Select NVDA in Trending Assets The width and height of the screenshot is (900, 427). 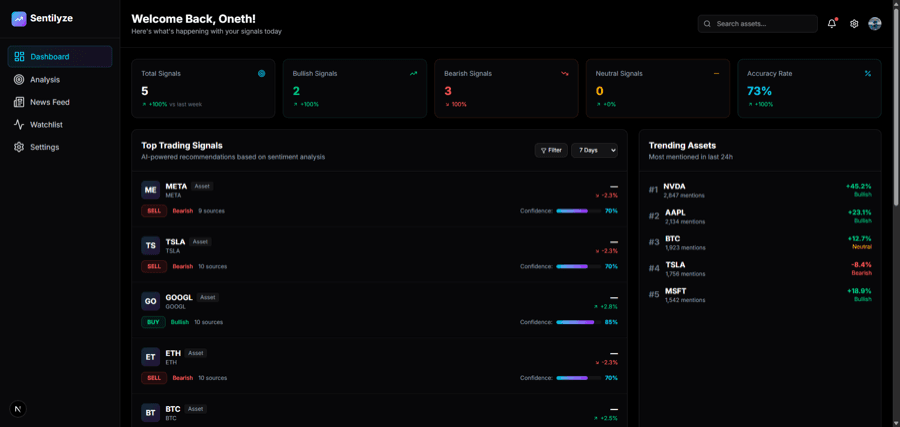(760, 190)
